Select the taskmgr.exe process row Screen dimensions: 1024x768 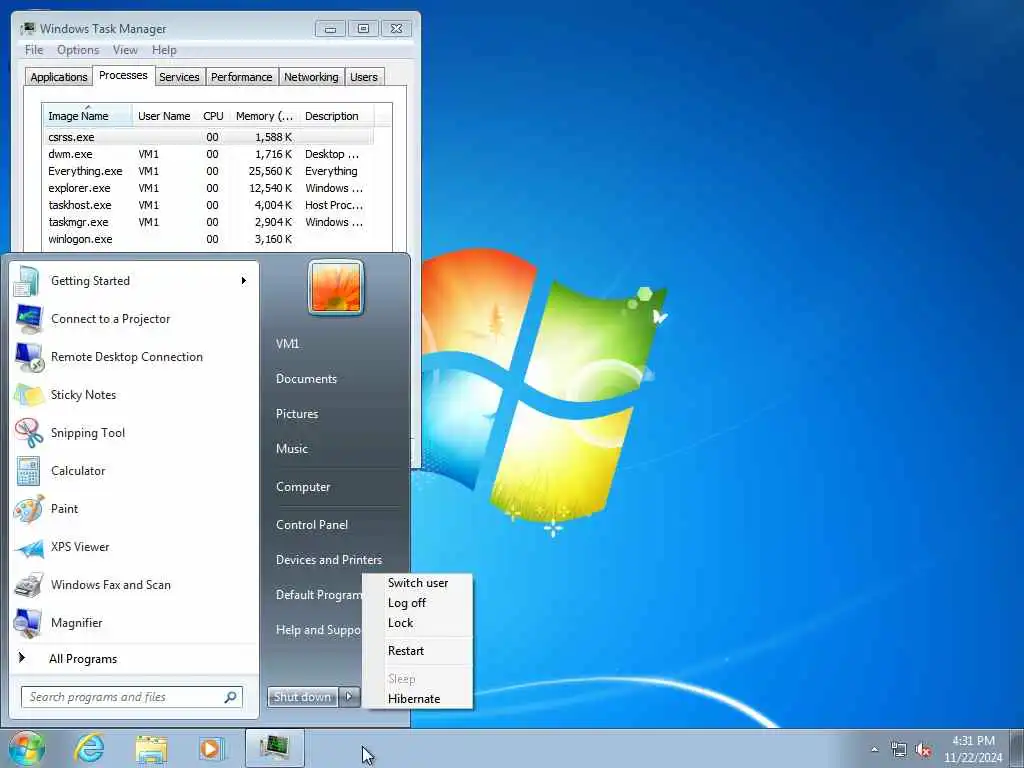pyautogui.click(x=209, y=222)
